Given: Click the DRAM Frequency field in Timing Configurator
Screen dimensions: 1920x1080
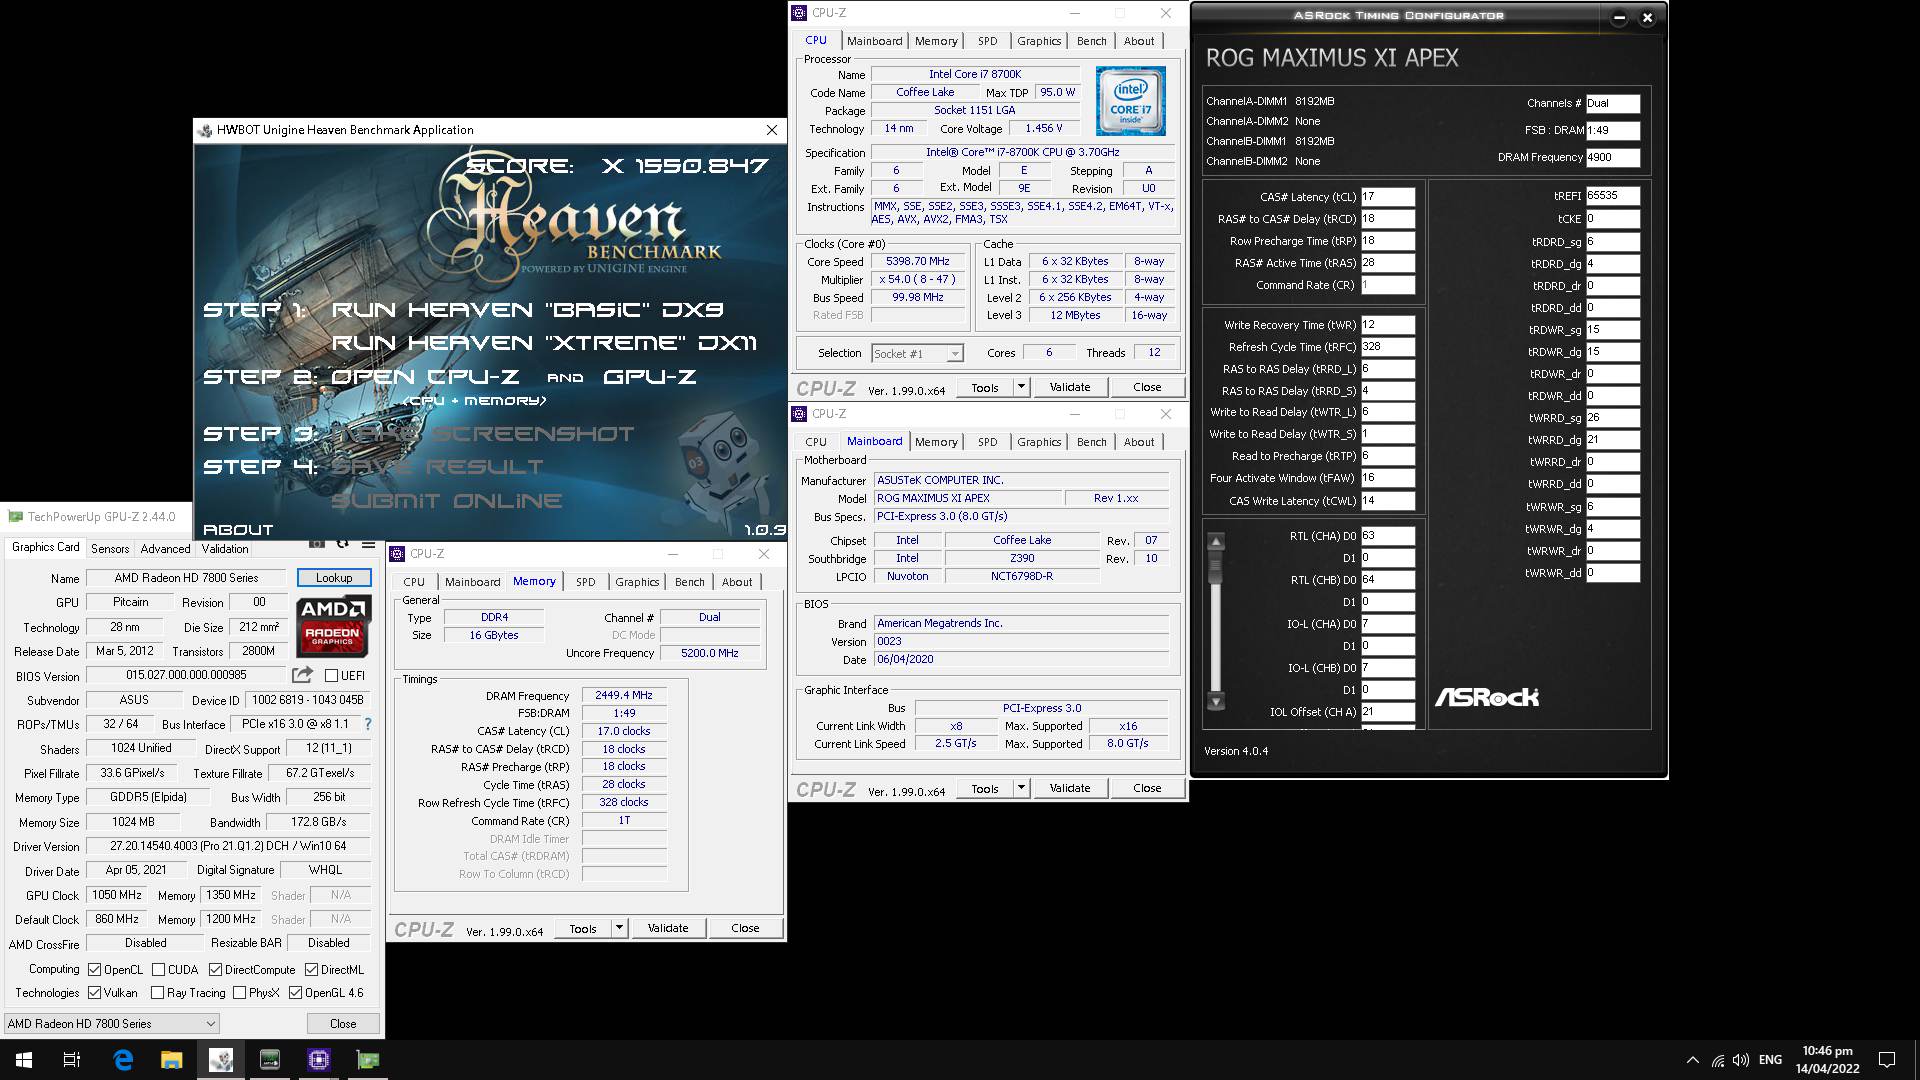Looking at the screenshot, I should click(x=1612, y=157).
